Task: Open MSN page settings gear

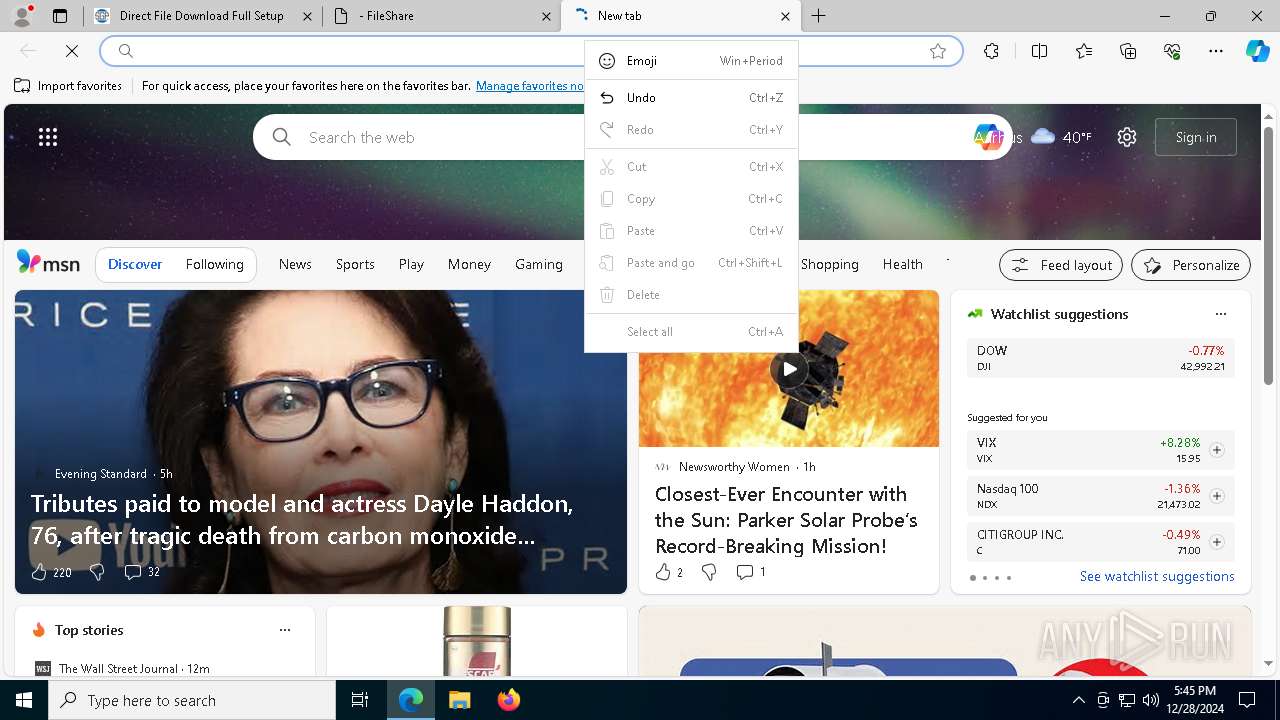Action: tap(1127, 137)
